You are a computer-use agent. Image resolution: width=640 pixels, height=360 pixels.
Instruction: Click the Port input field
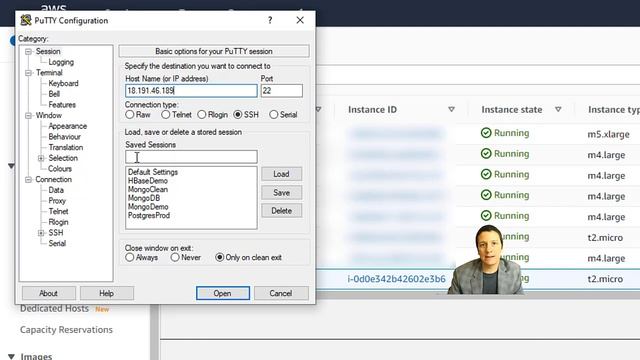(282, 91)
